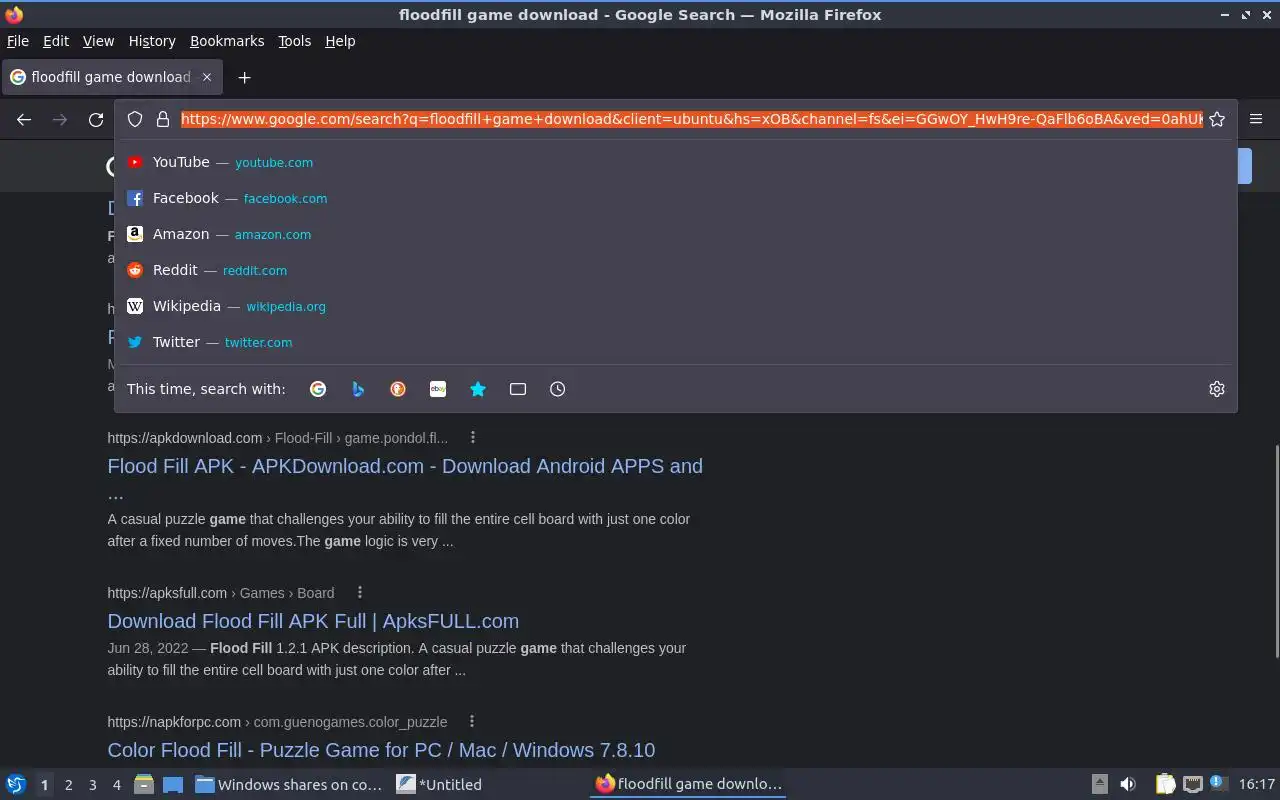Open the View menu
Image resolution: width=1280 pixels, height=800 pixels.
[98, 41]
